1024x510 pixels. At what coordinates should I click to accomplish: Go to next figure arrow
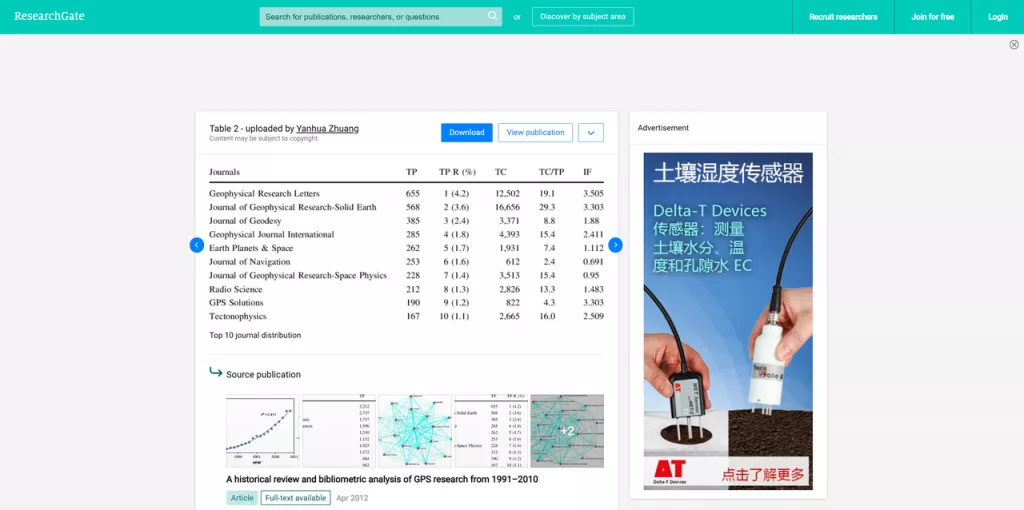pos(615,245)
